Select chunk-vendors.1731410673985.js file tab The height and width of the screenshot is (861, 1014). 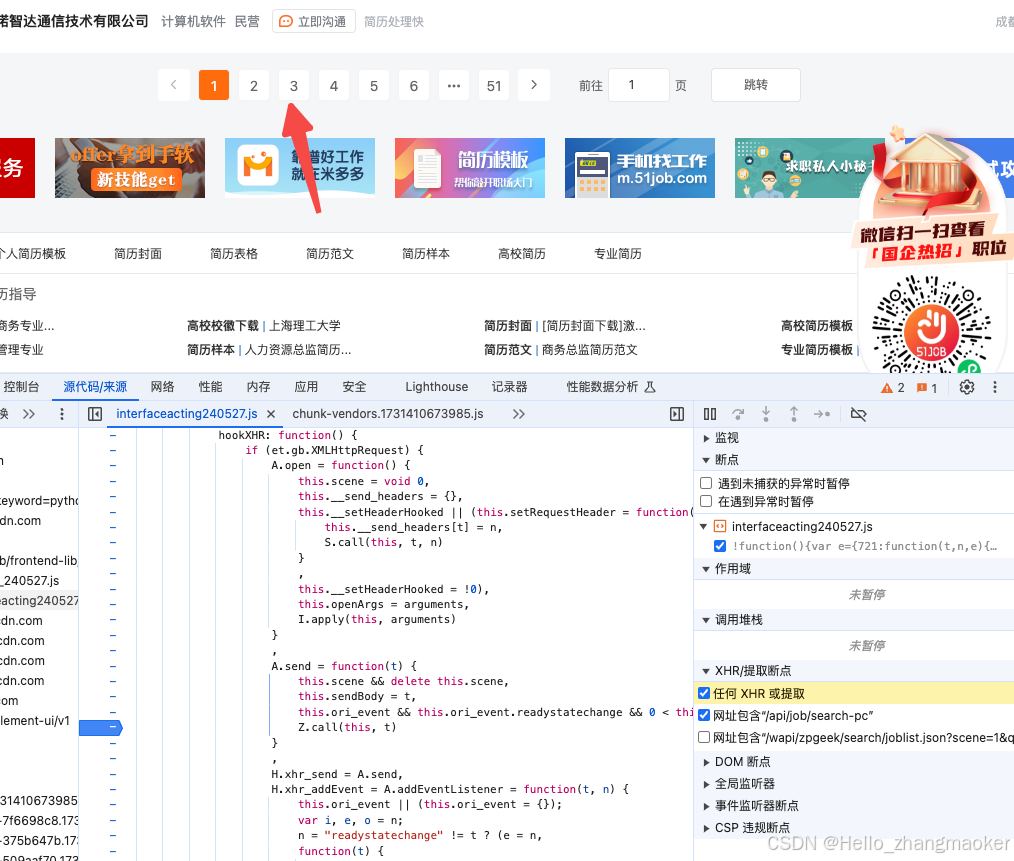387,414
